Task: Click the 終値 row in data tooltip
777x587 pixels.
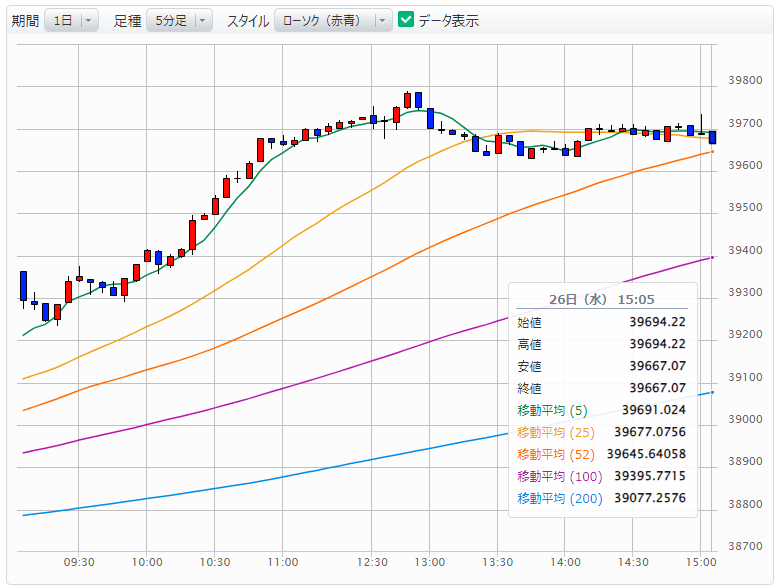Action: pos(601,387)
